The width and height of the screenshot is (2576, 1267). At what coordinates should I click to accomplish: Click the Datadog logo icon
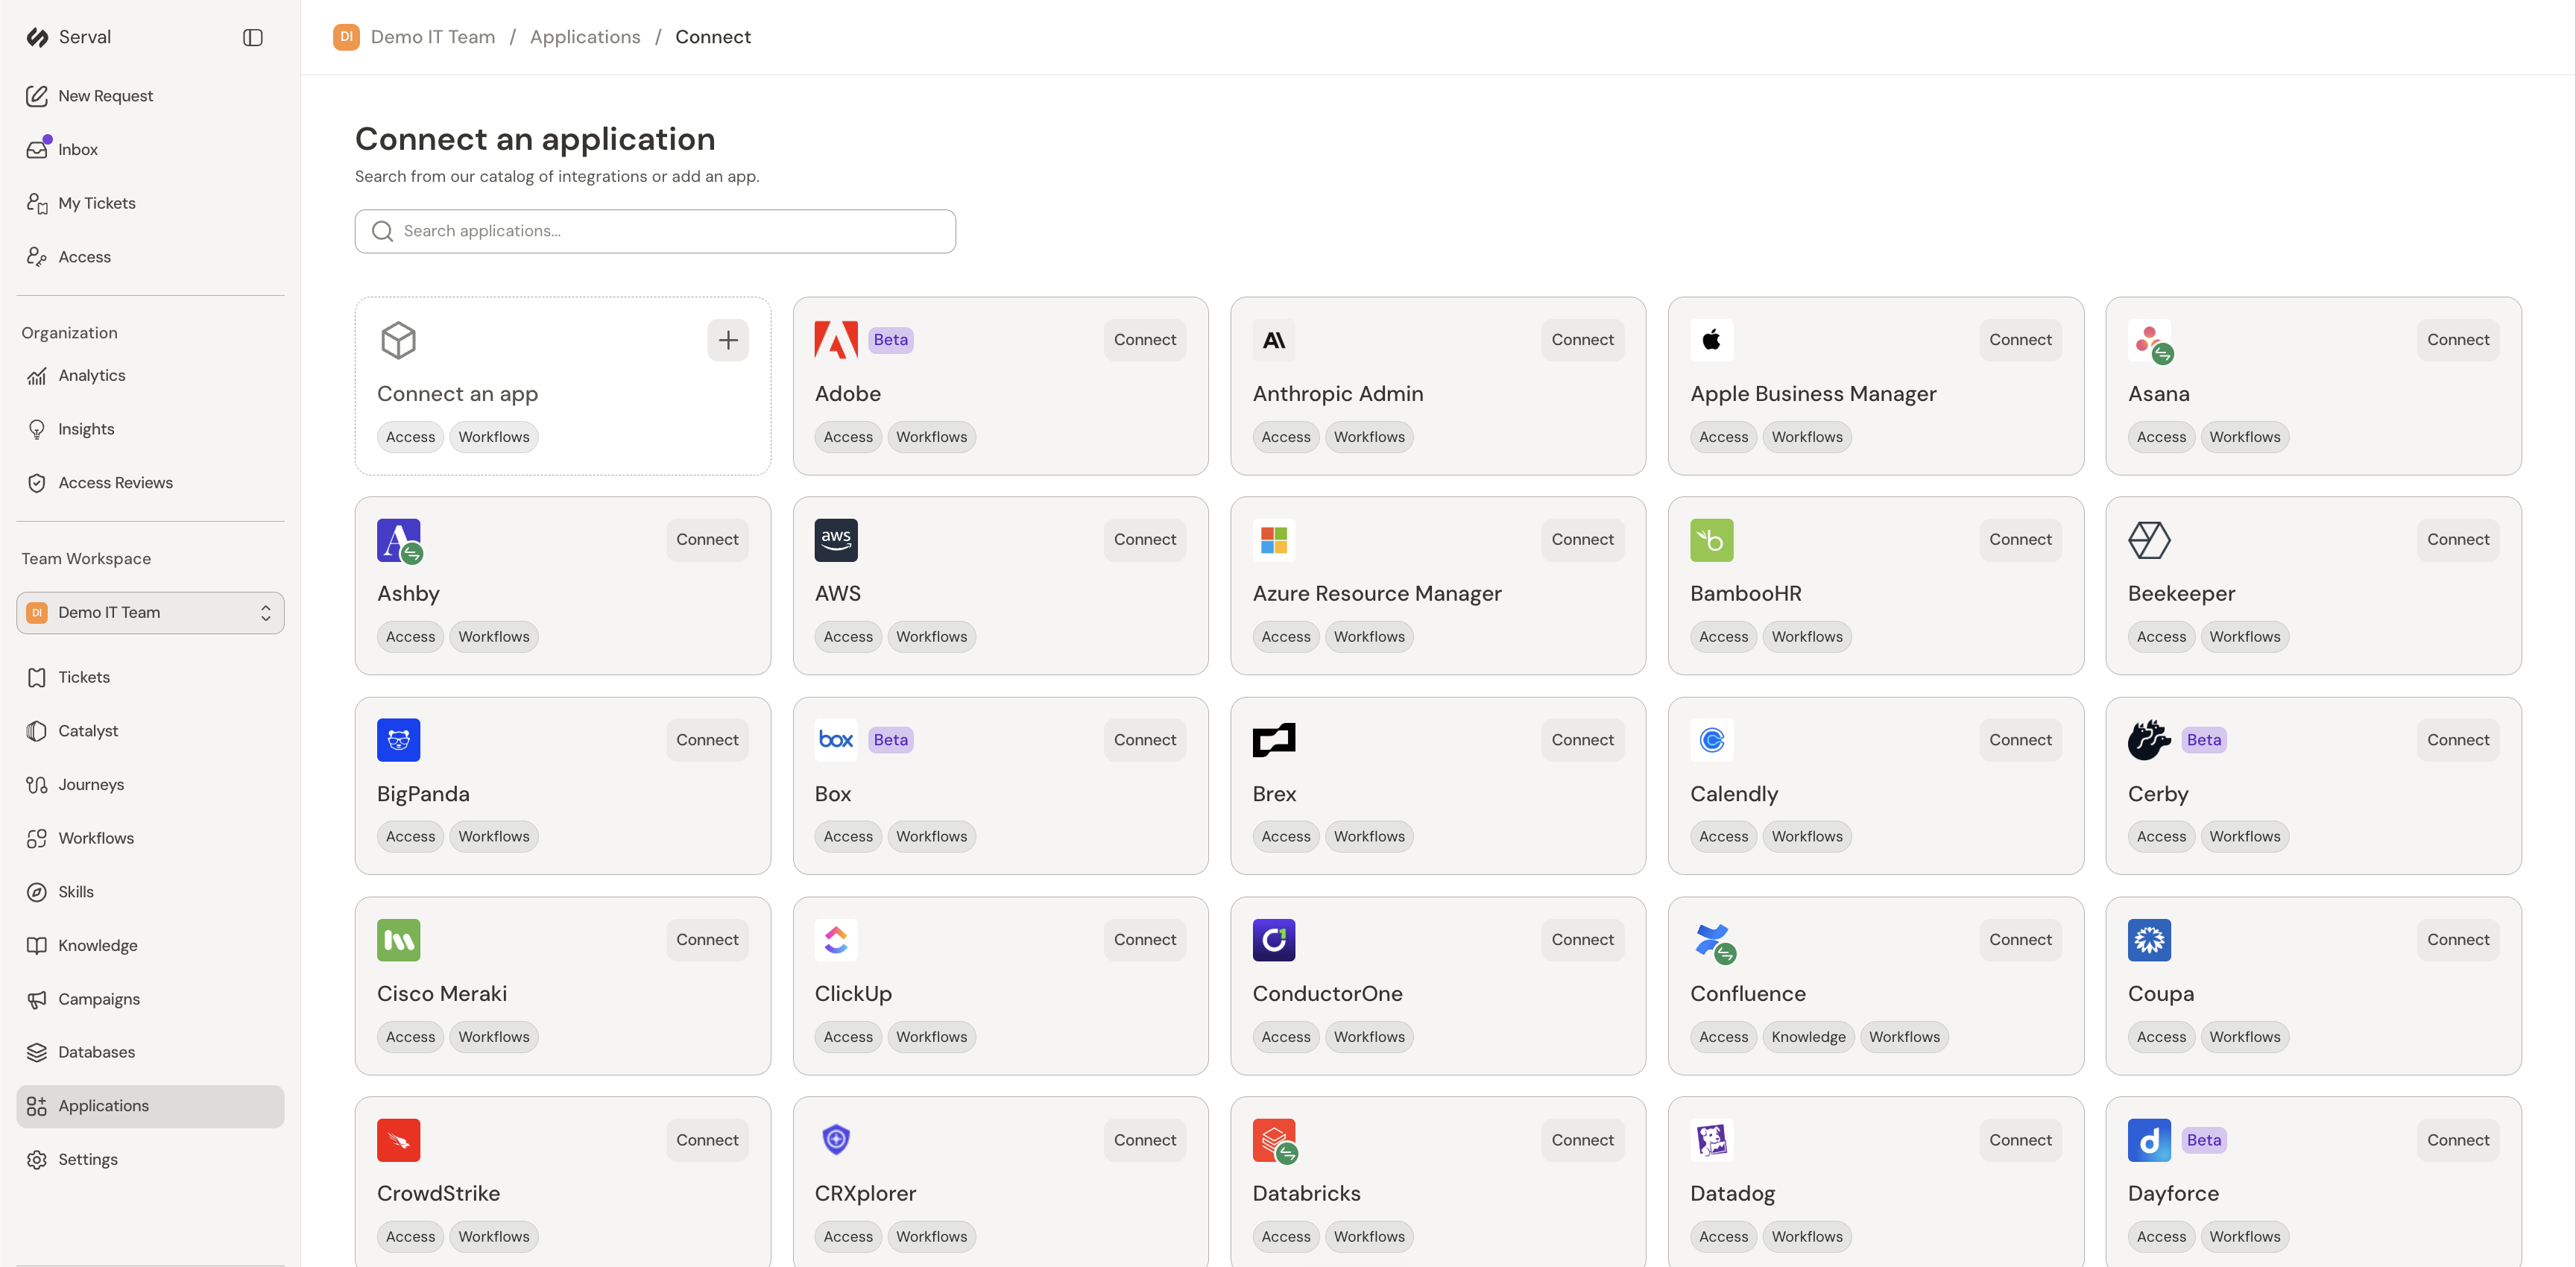coord(1711,1140)
